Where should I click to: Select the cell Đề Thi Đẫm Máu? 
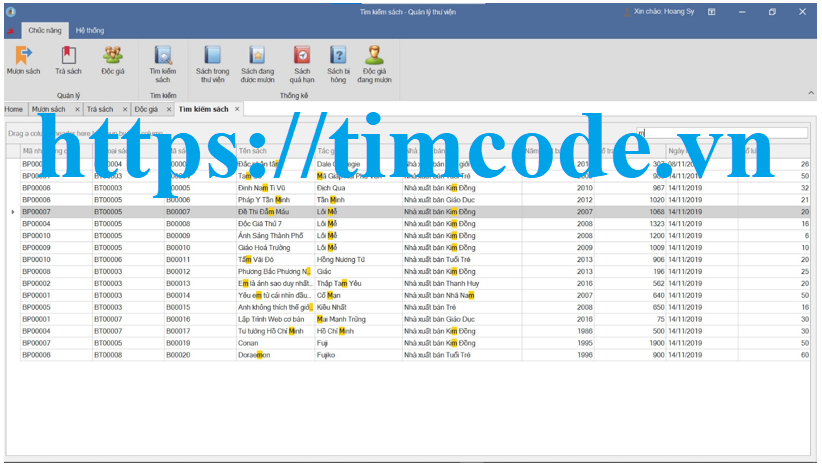(275, 212)
